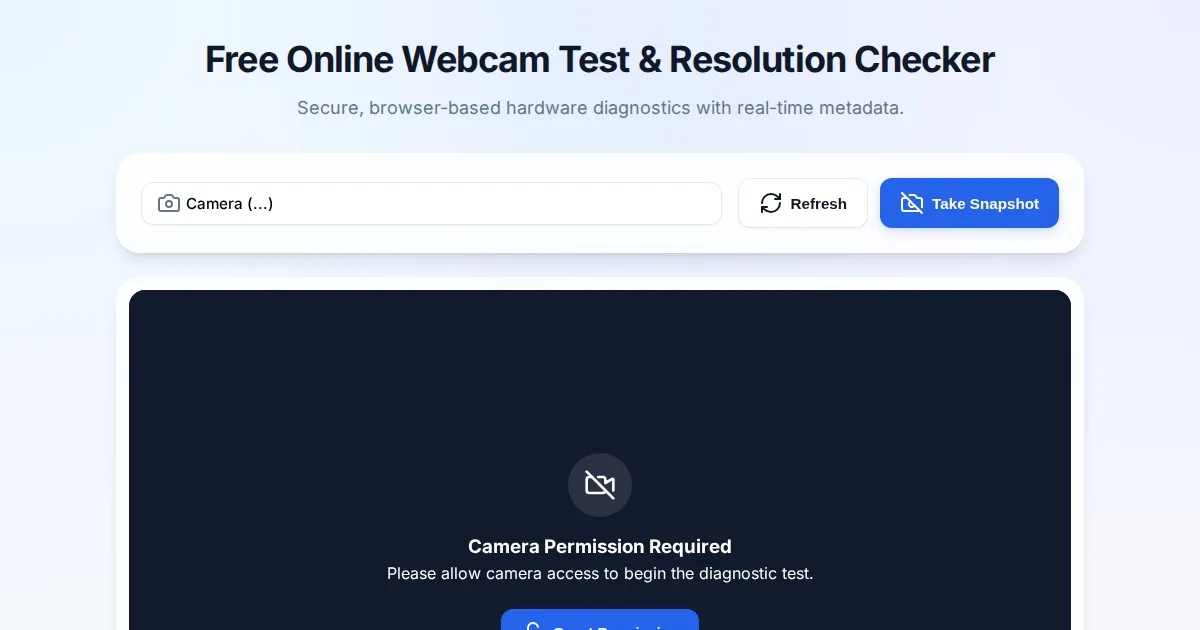Click the circular arrows refresh icon
Viewport: 1200px width, 630px height.
coord(771,203)
